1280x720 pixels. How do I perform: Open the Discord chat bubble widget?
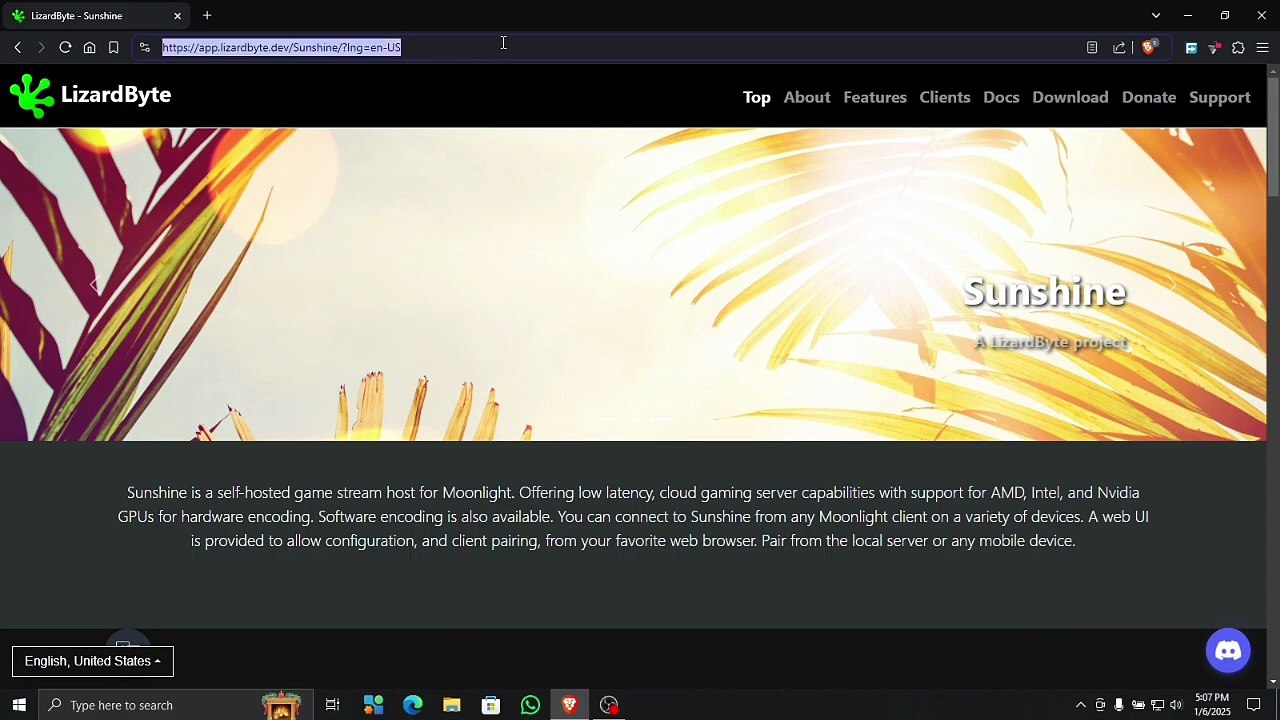(x=1228, y=651)
